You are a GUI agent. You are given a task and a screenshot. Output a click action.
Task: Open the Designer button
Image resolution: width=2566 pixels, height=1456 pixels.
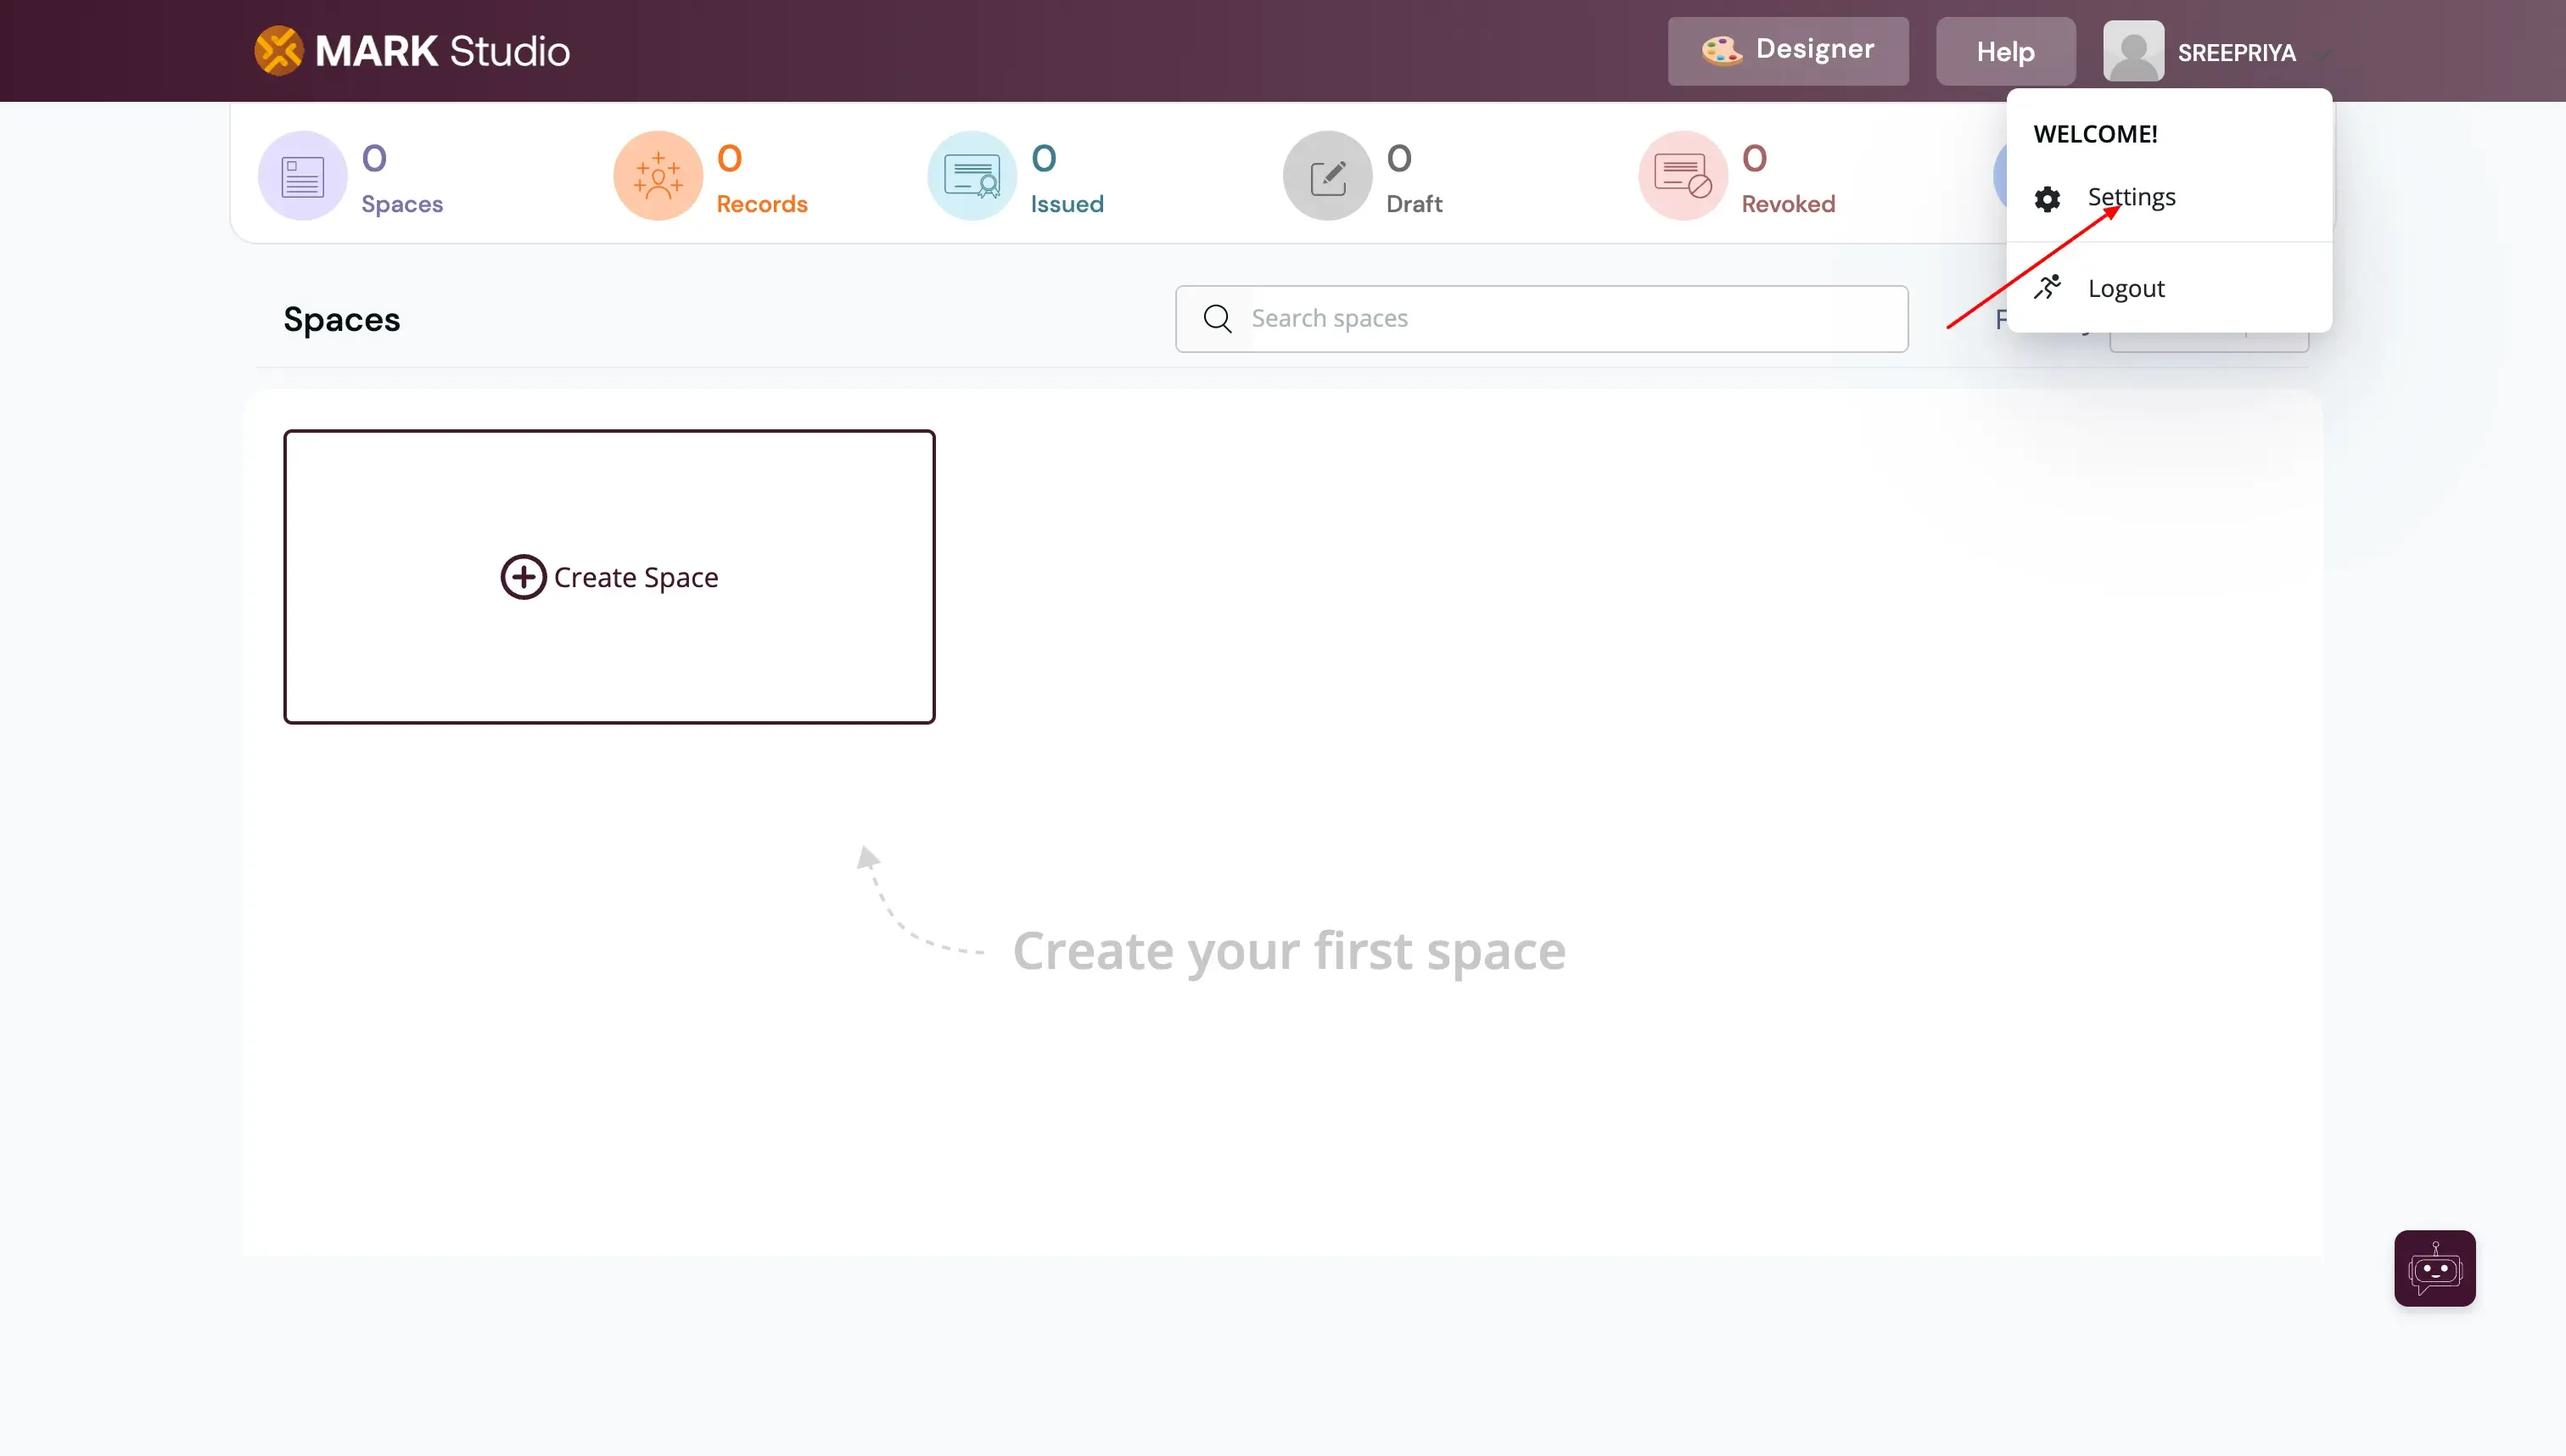point(1787,51)
